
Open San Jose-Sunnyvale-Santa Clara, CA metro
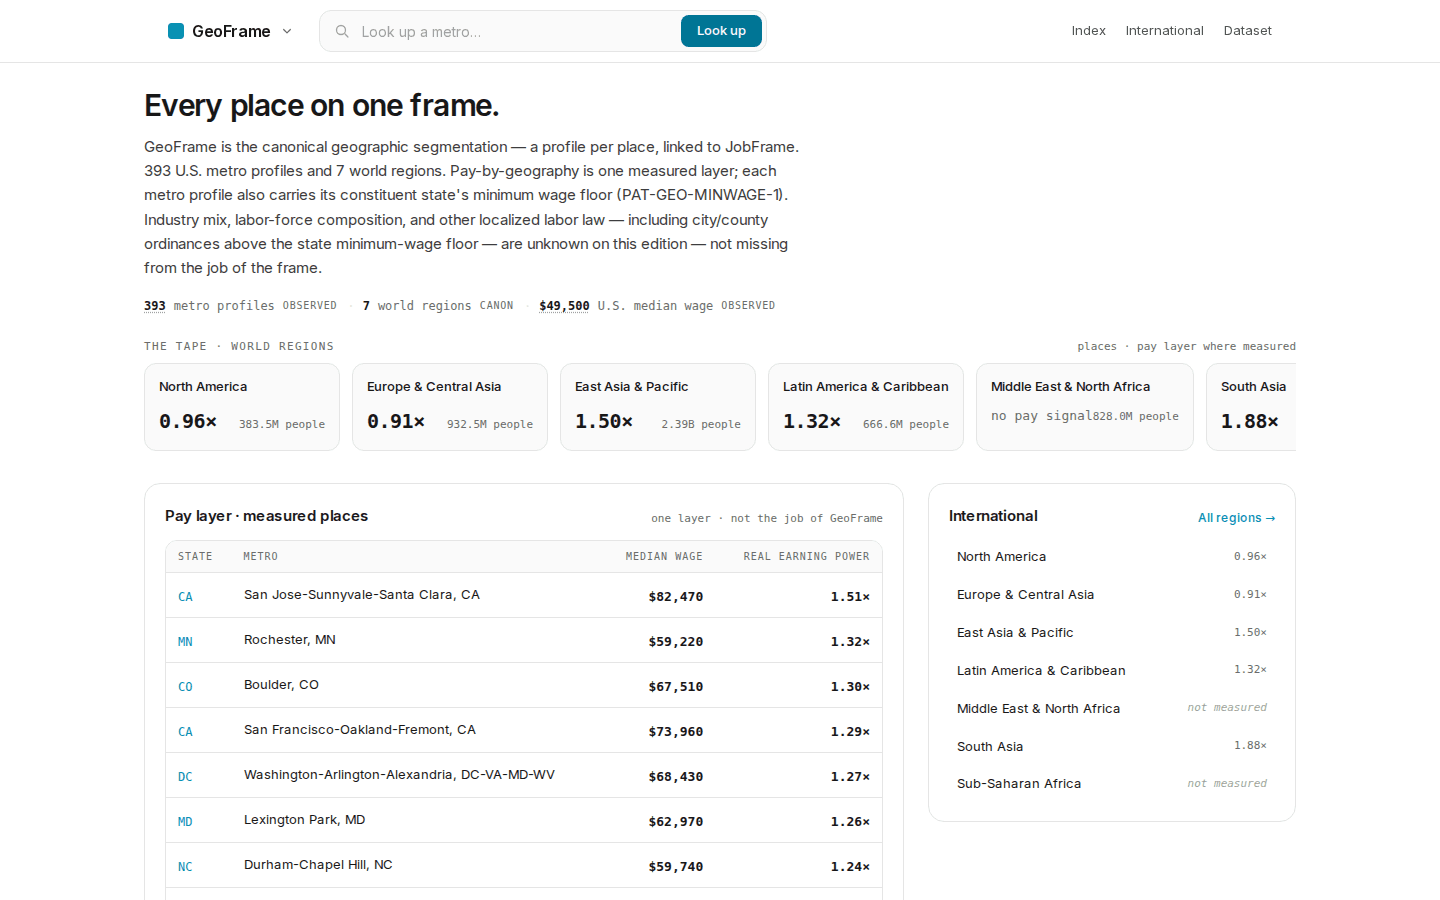pyautogui.click(x=362, y=595)
